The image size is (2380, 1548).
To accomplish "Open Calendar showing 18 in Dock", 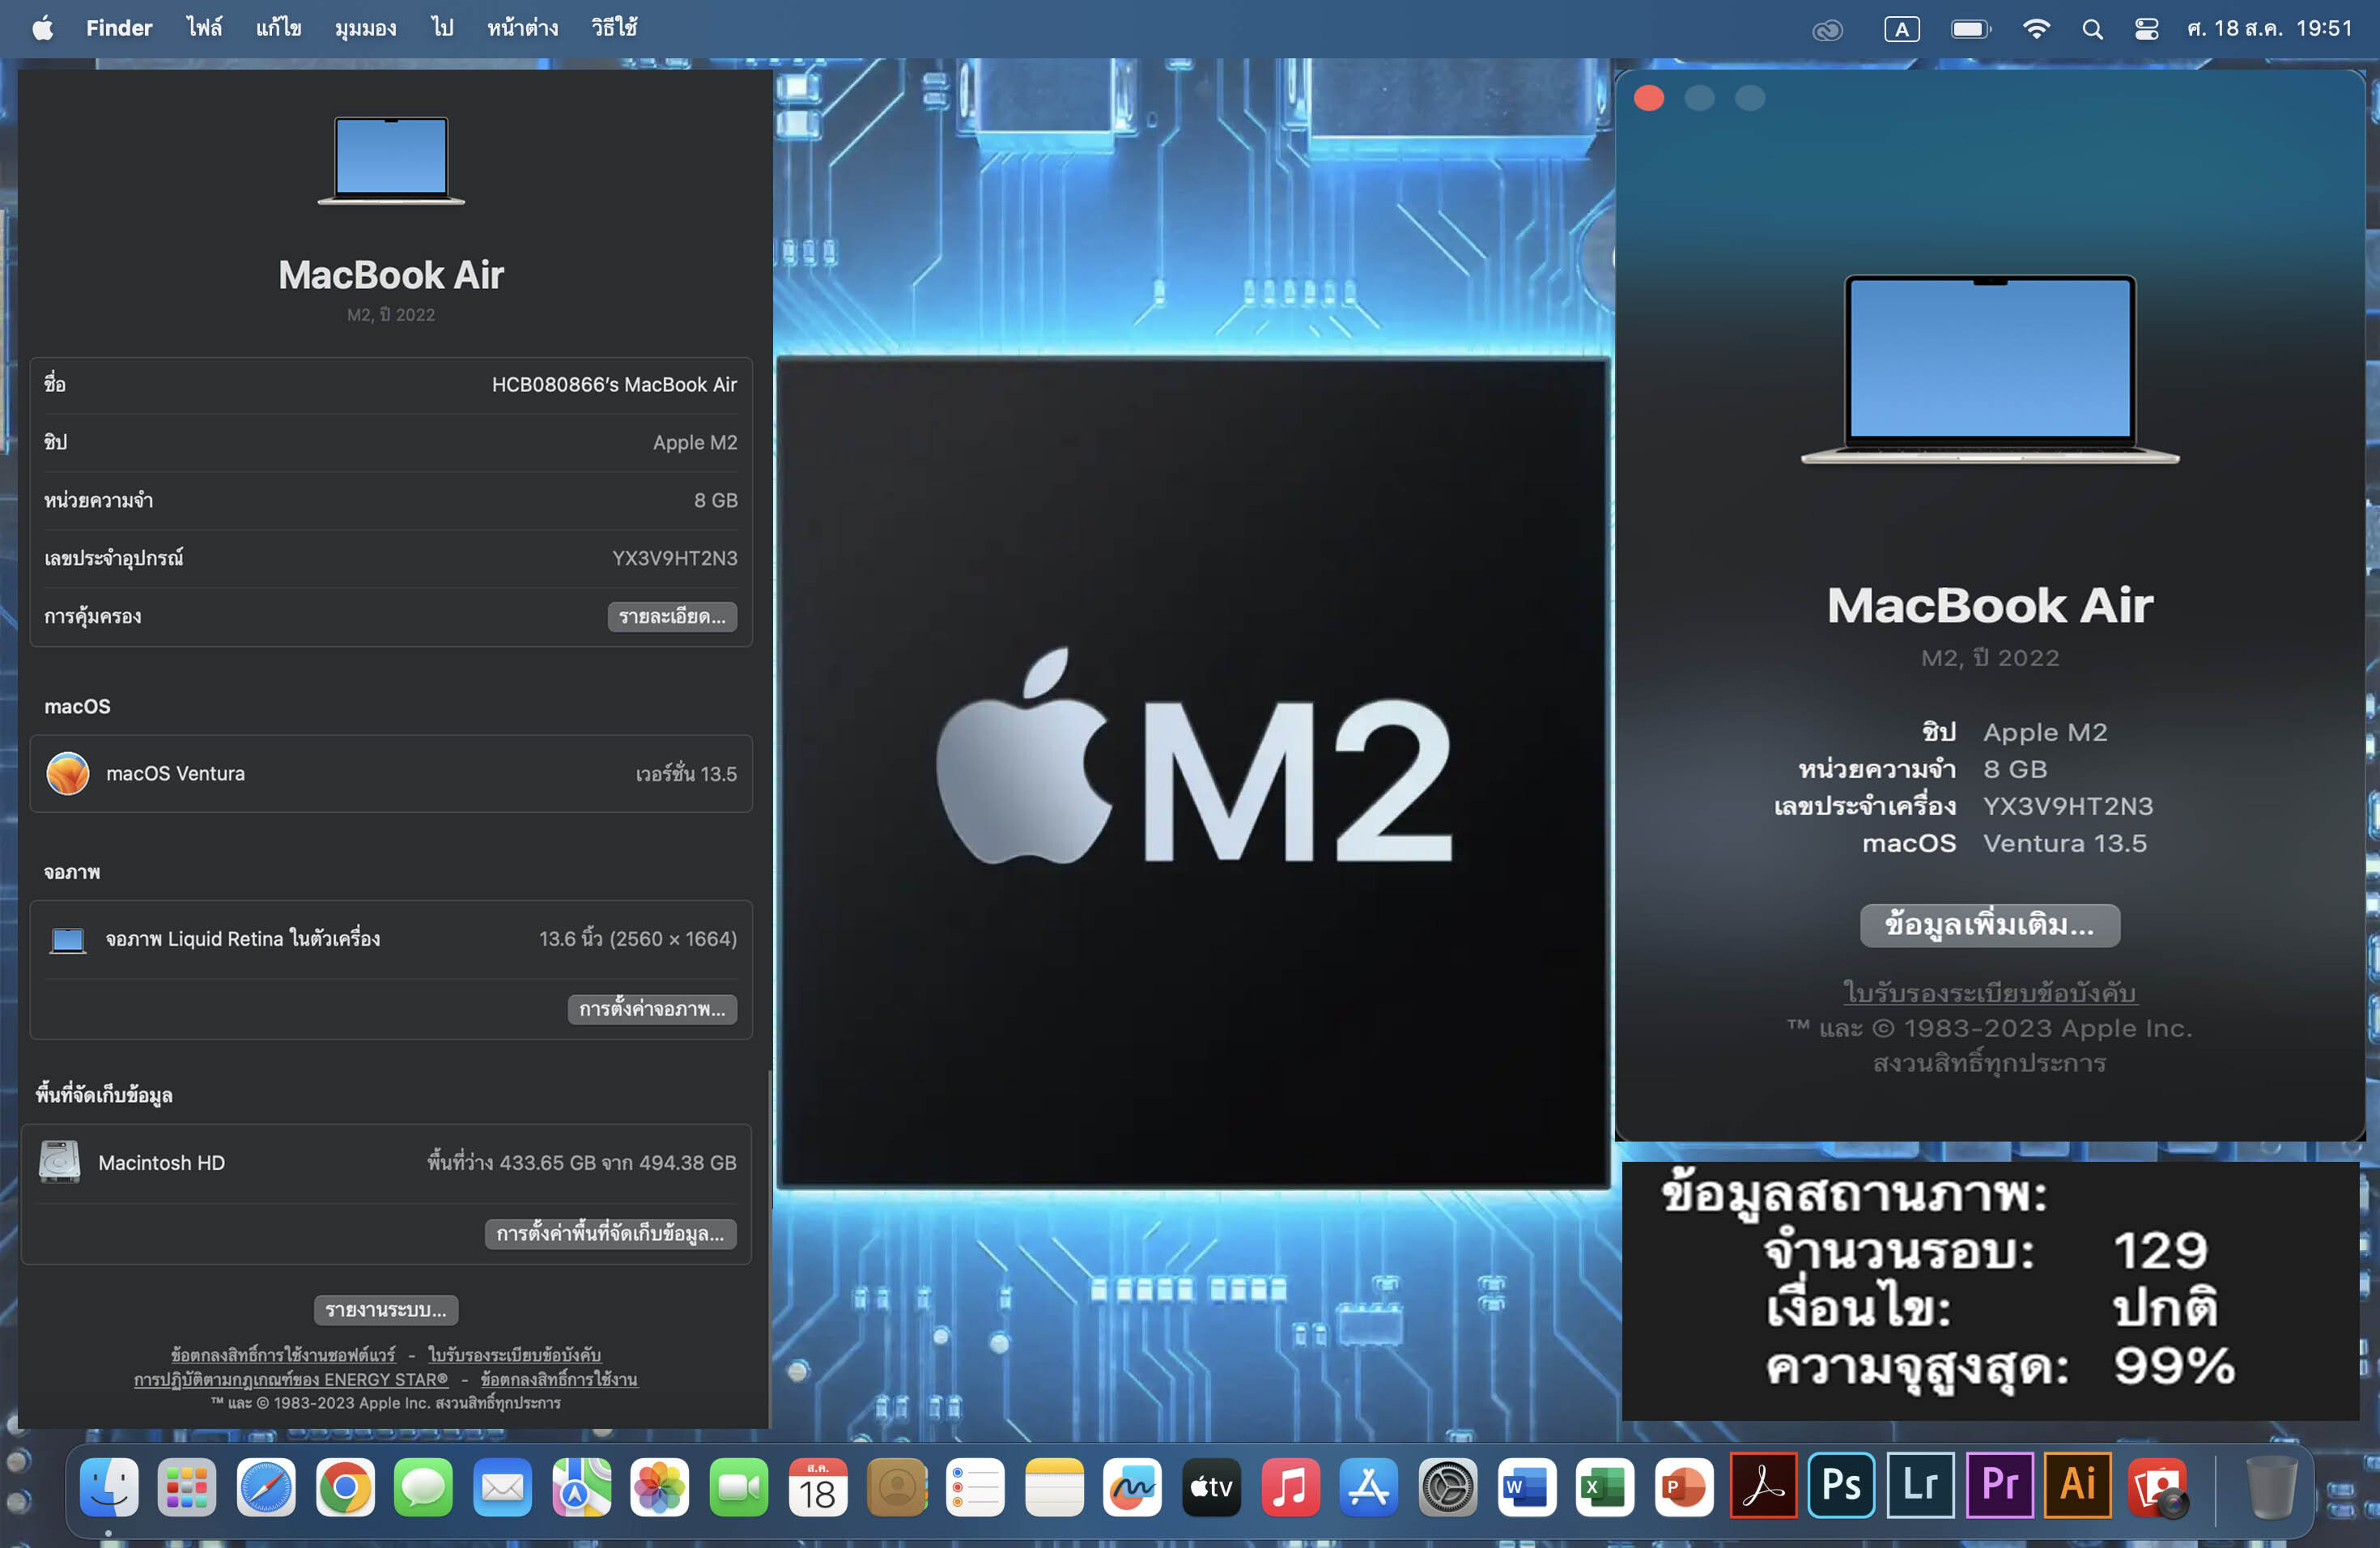I will 818,1487.
